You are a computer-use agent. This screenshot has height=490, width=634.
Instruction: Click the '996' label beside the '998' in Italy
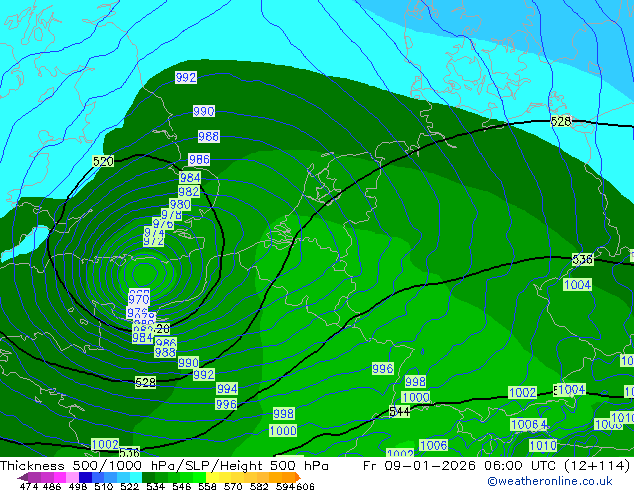[383, 368]
